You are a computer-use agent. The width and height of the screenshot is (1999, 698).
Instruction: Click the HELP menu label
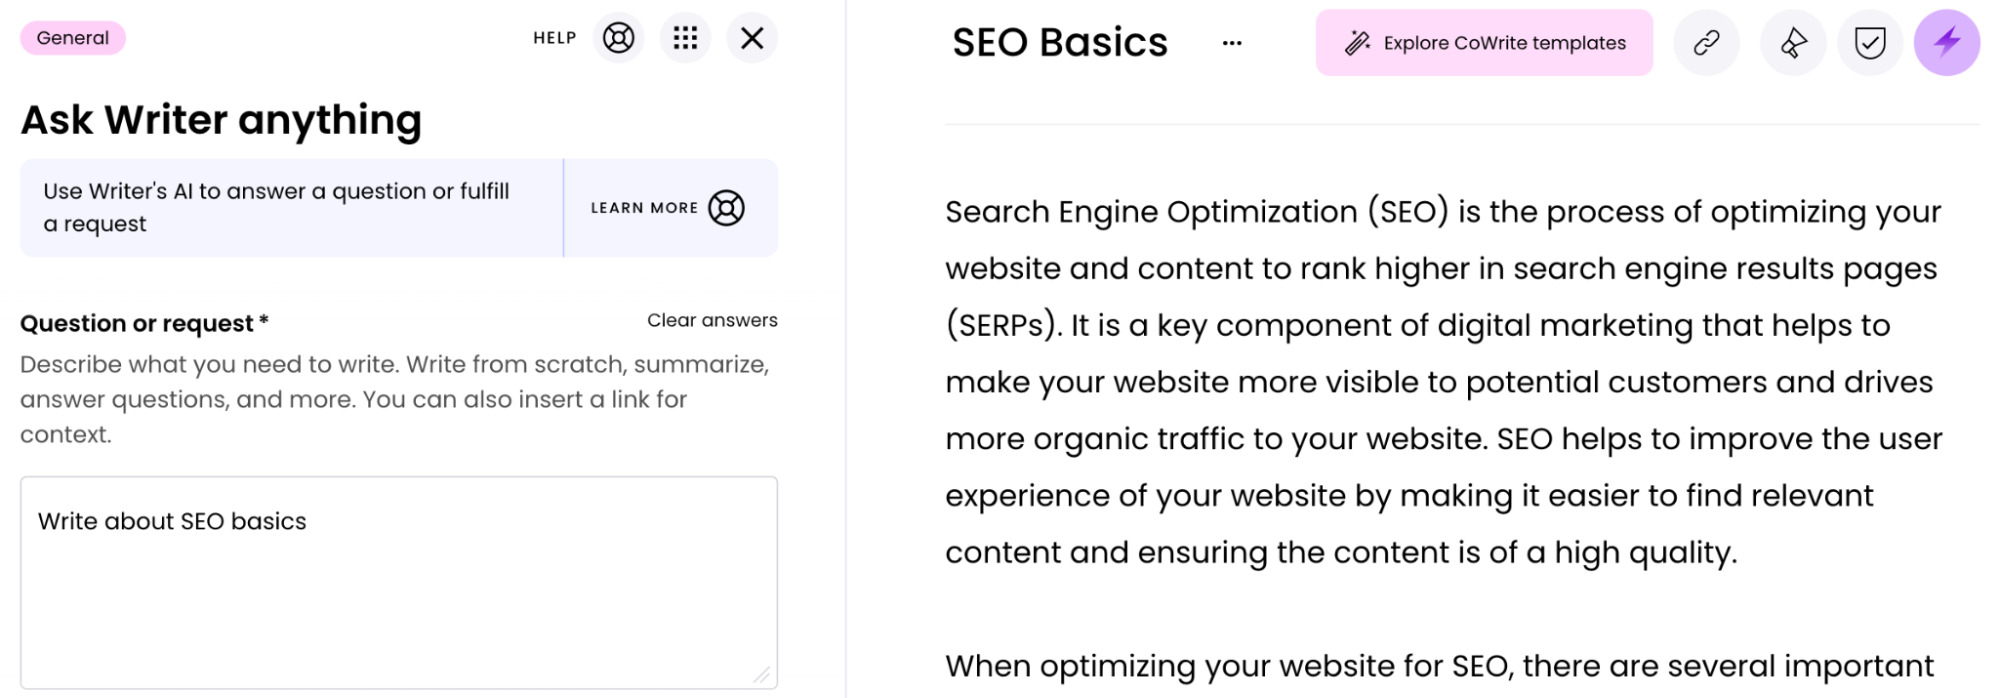tap(553, 37)
